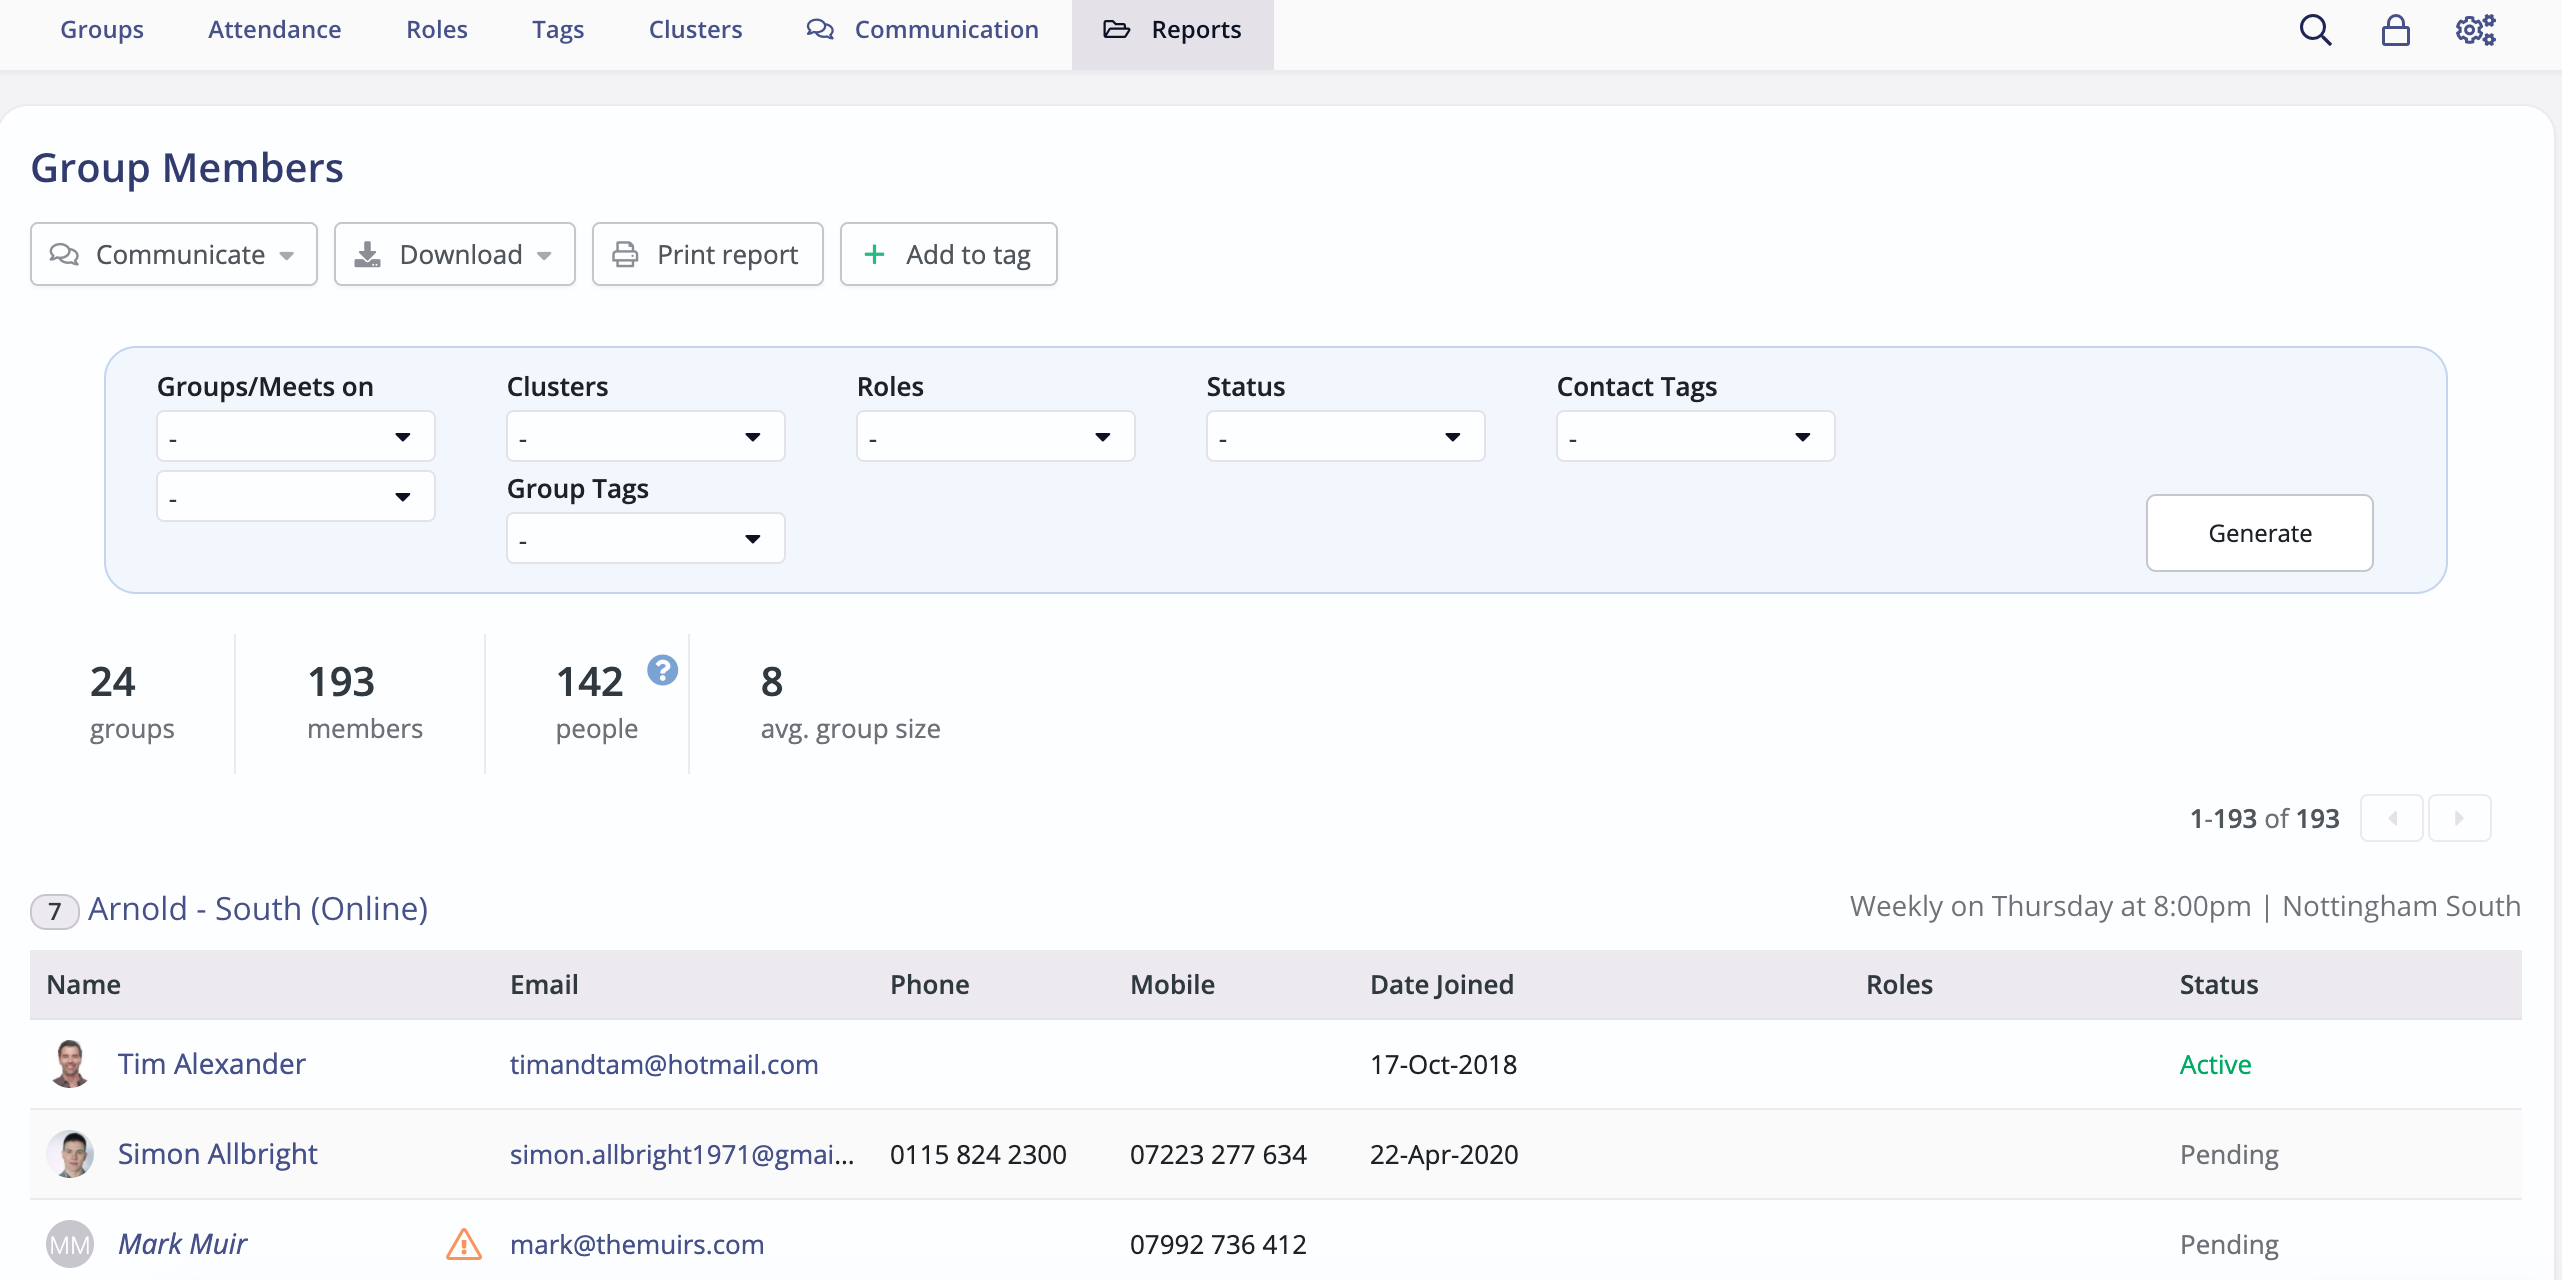This screenshot has height=1280, width=2562.
Task: Click the lock icon in the top bar
Action: (x=2396, y=30)
